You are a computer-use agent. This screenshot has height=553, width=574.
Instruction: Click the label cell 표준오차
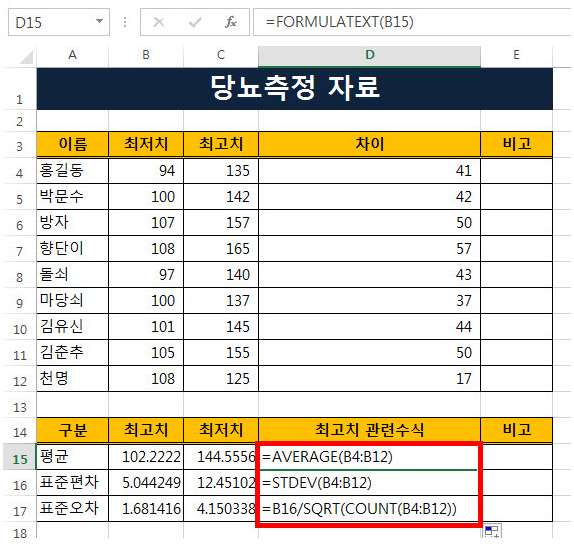click(x=72, y=509)
